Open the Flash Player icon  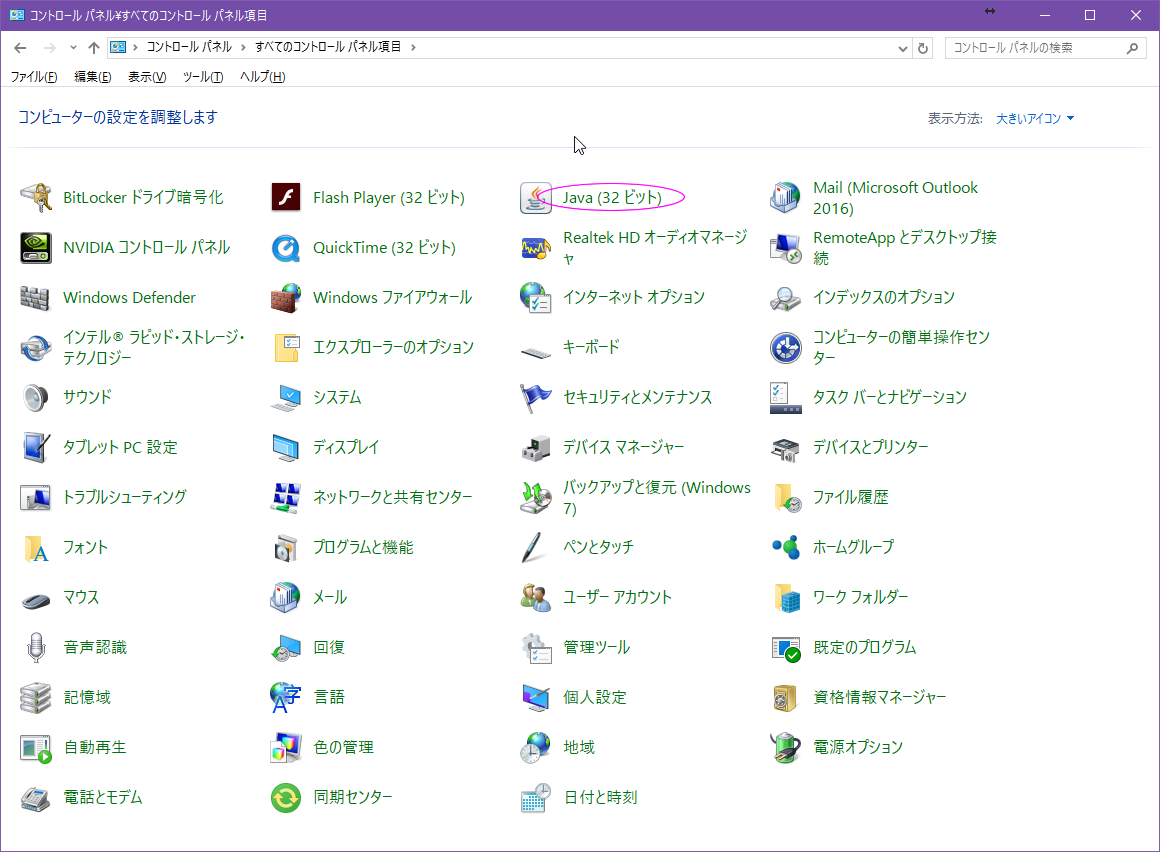coord(286,198)
